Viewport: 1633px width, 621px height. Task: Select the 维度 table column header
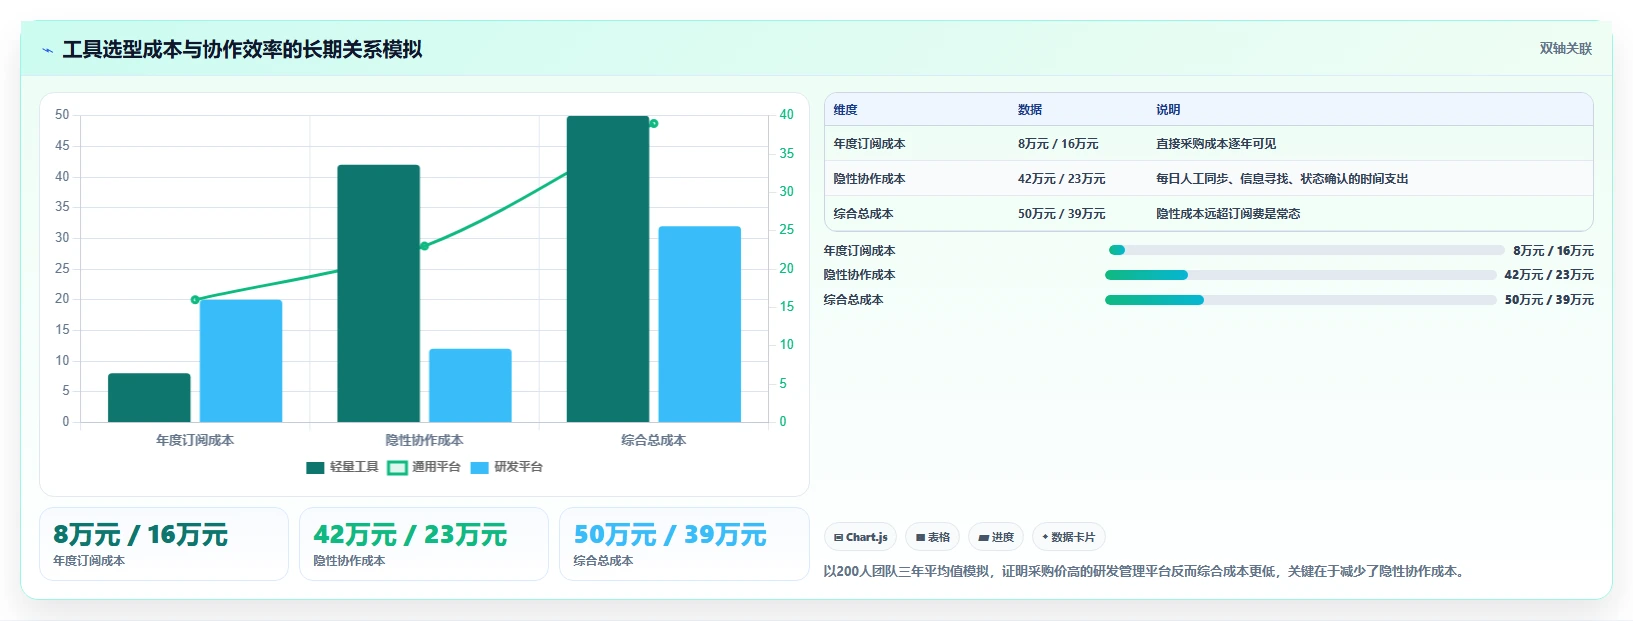pyautogui.click(x=846, y=110)
